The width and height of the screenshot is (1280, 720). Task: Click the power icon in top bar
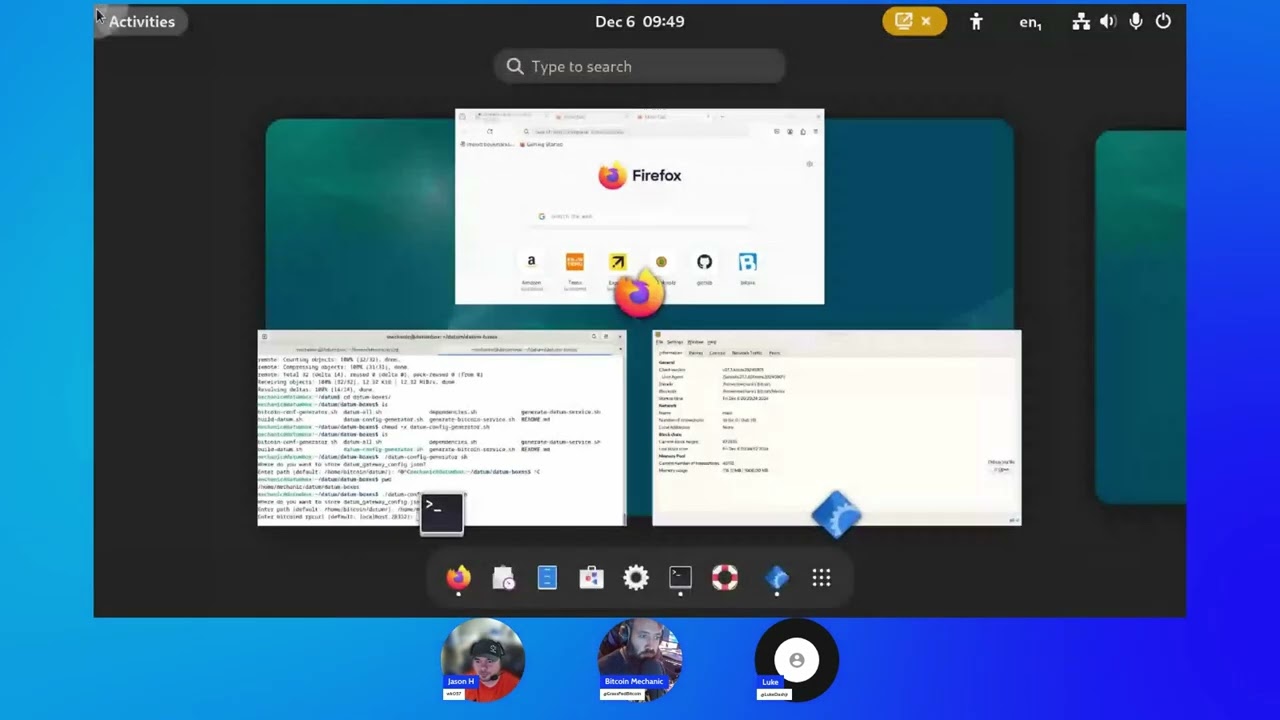[x=1163, y=21]
